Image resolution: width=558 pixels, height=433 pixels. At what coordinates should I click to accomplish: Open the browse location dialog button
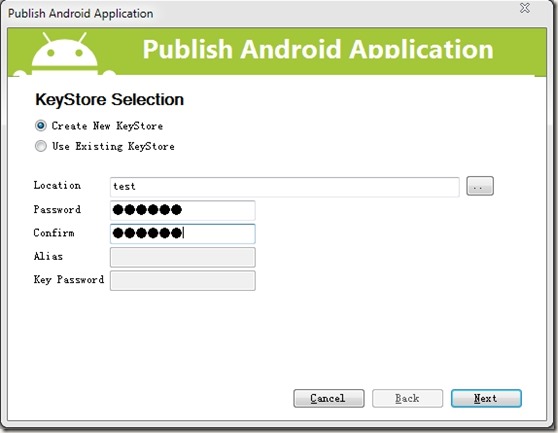click(x=480, y=186)
